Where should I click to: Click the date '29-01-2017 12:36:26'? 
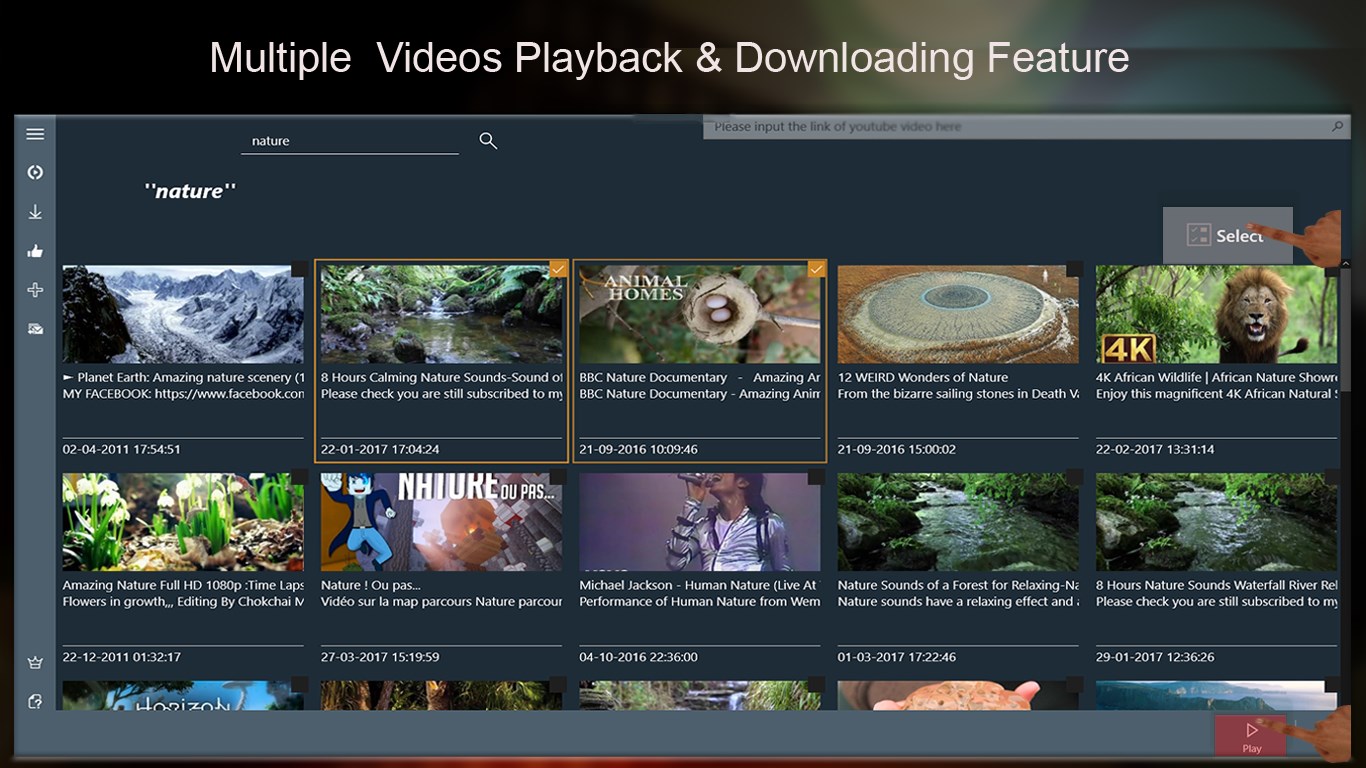pyautogui.click(x=1156, y=658)
